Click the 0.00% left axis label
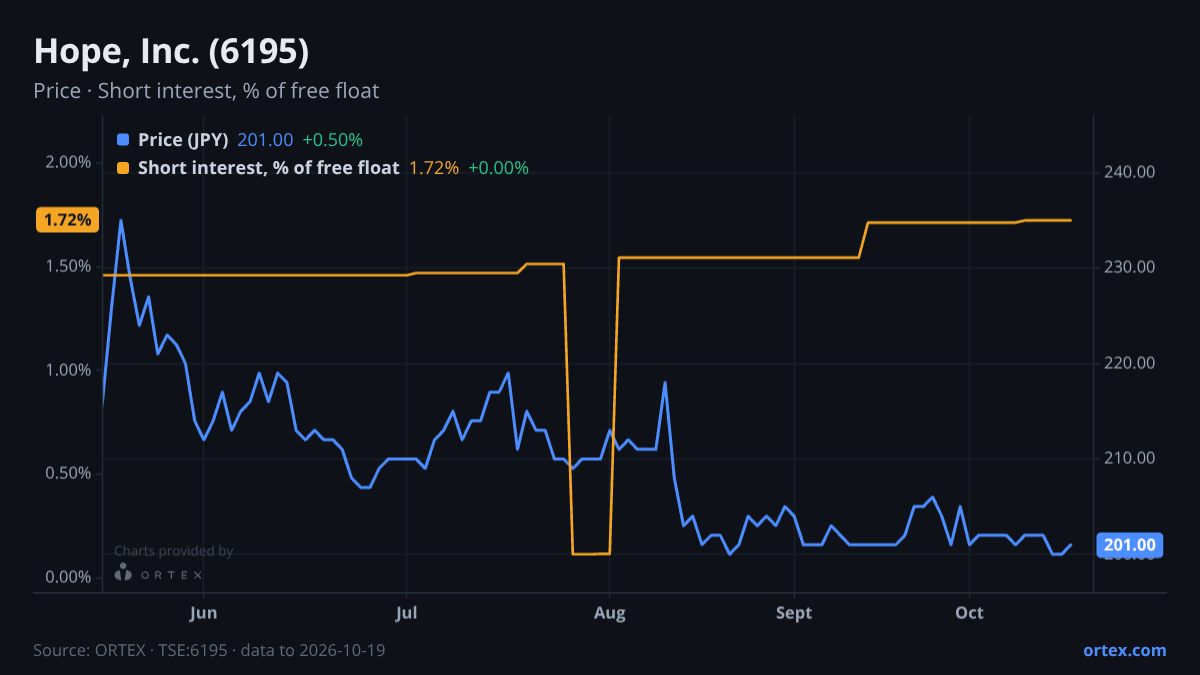This screenshot has height=675, width=1200. (70, 577)
